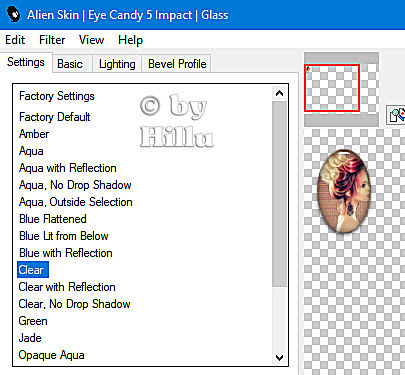
Task: Open the Filter menu
Action: coord(52,40)
